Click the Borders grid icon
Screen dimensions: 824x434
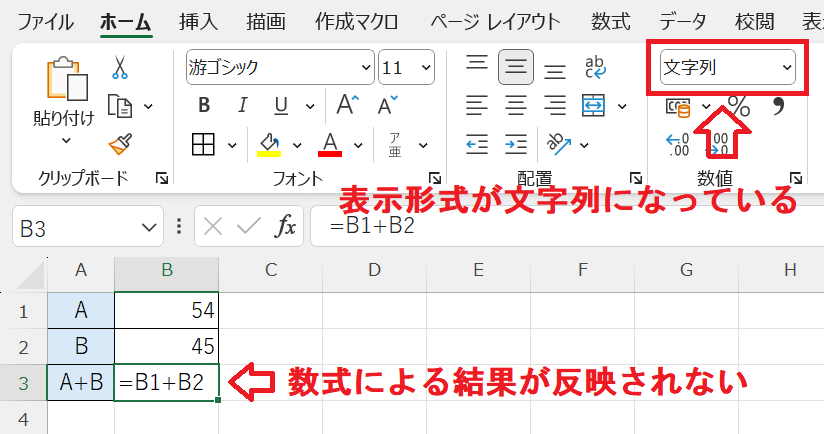[203, 144]
